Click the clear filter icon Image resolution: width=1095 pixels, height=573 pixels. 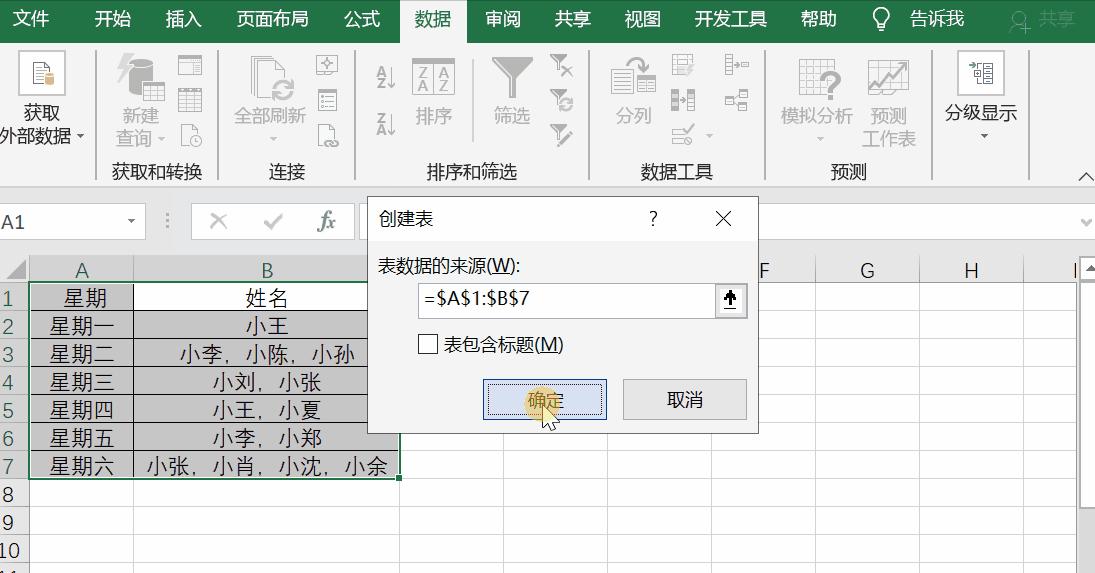pyautogui.click(x=561, y=66)
